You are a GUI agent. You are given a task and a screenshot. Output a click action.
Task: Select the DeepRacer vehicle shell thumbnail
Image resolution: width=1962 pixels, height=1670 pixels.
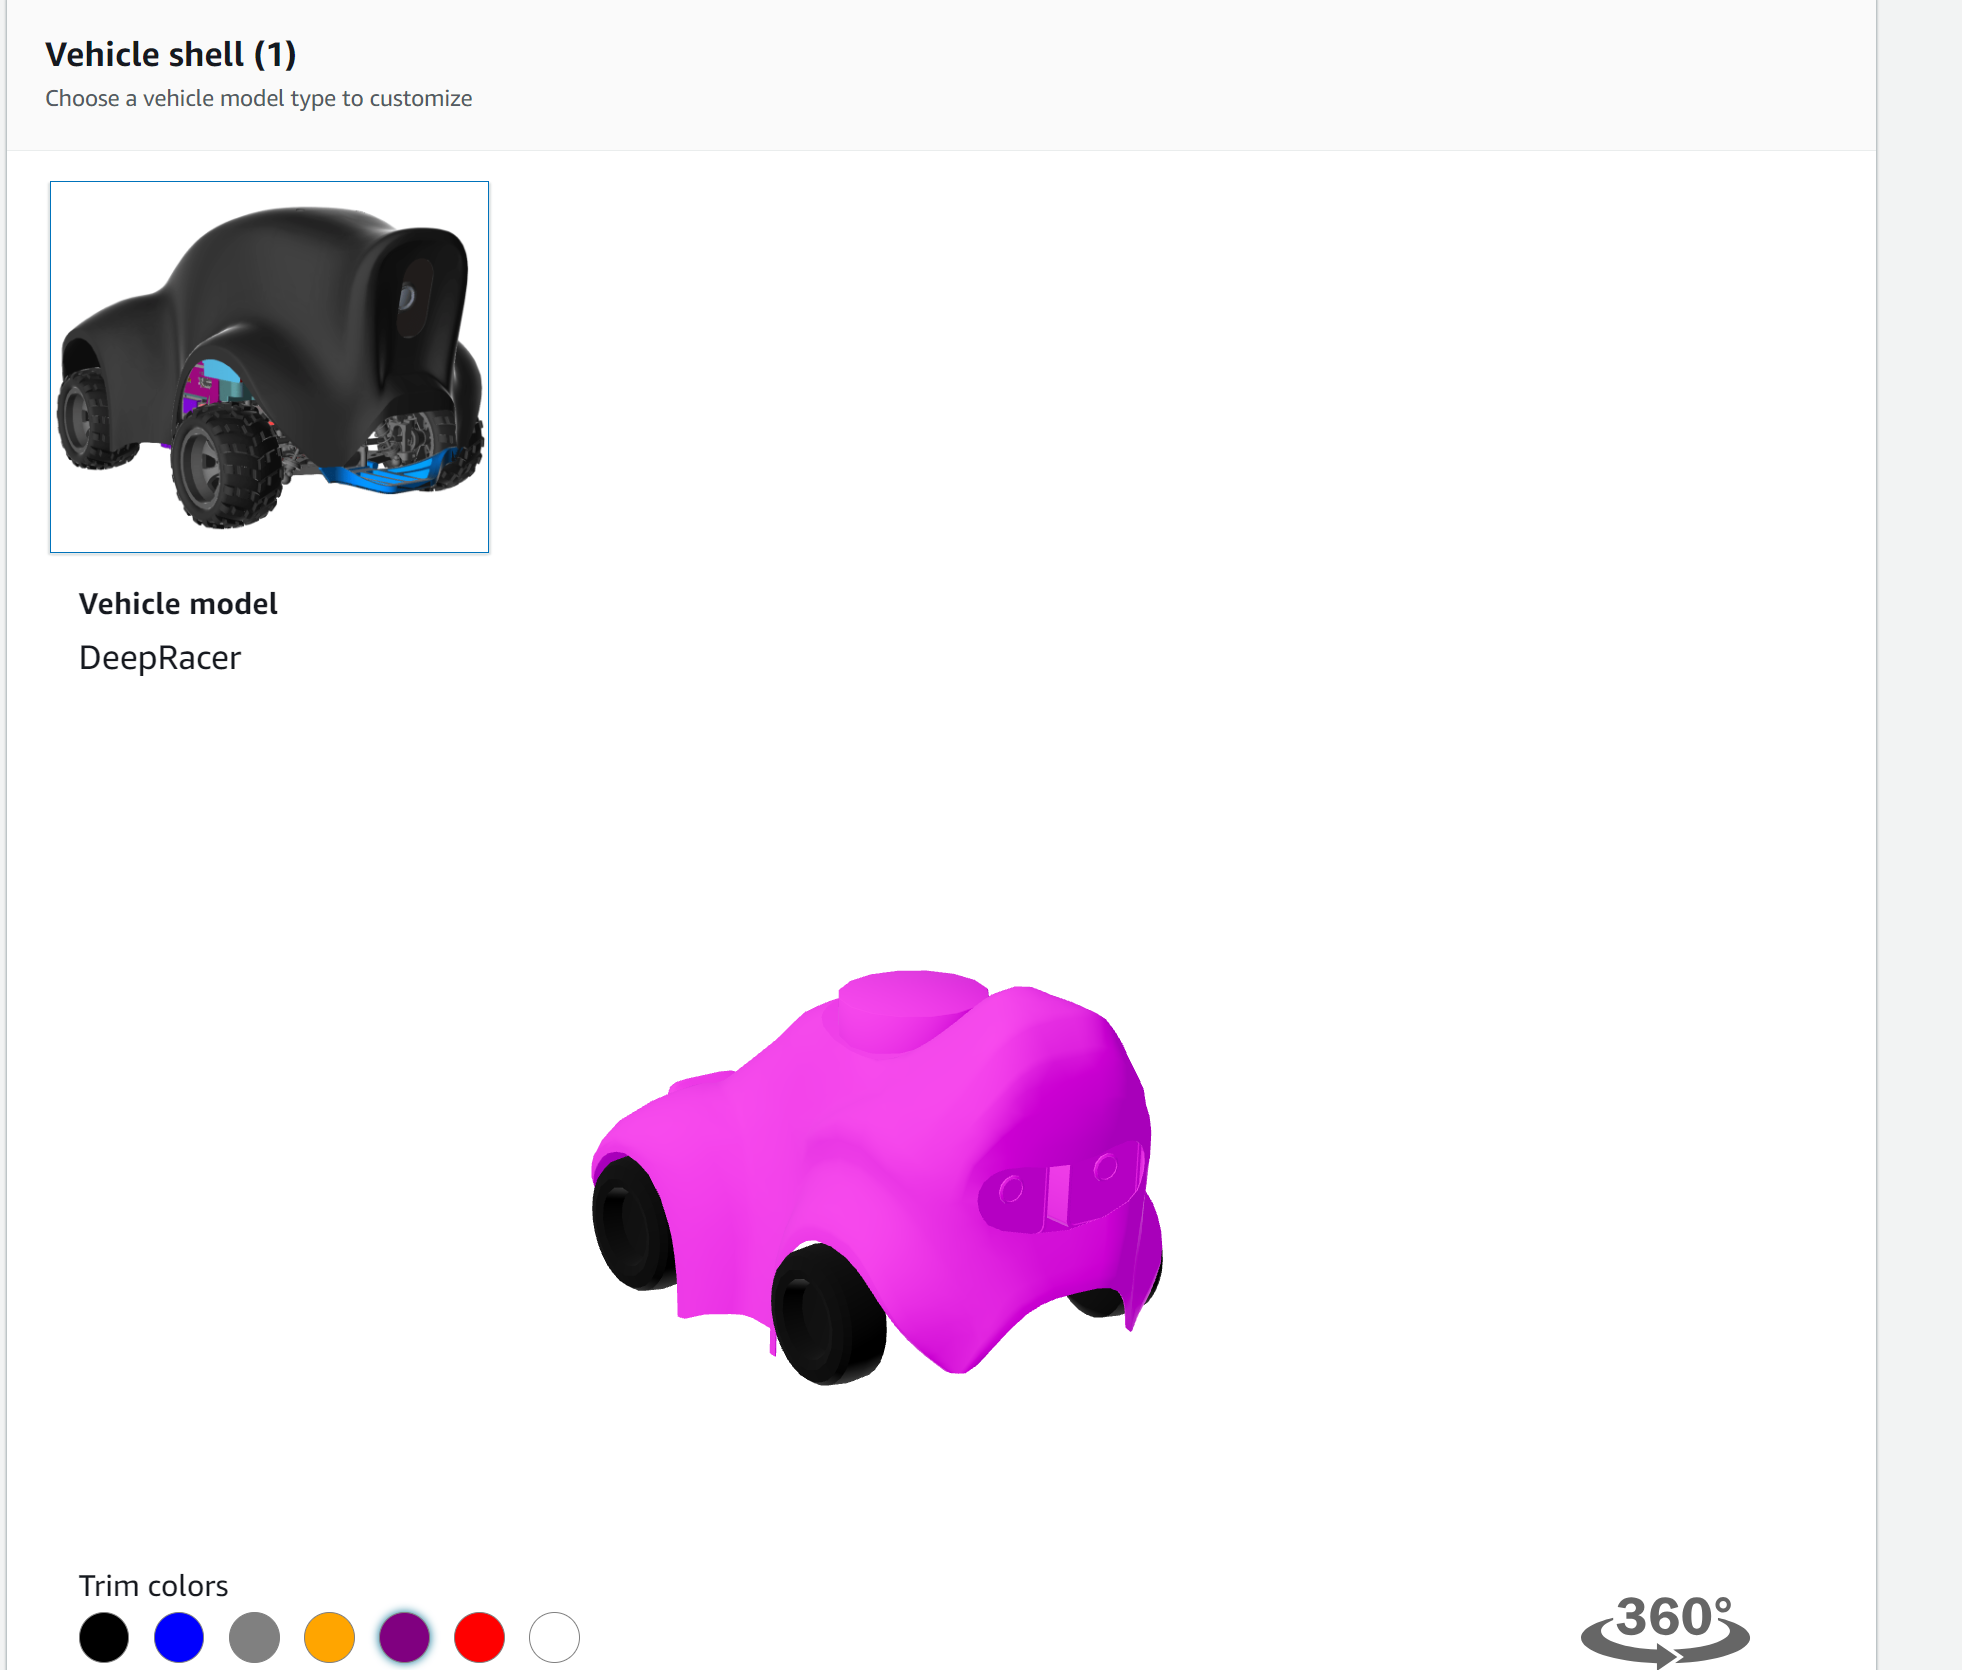point(269,366)
